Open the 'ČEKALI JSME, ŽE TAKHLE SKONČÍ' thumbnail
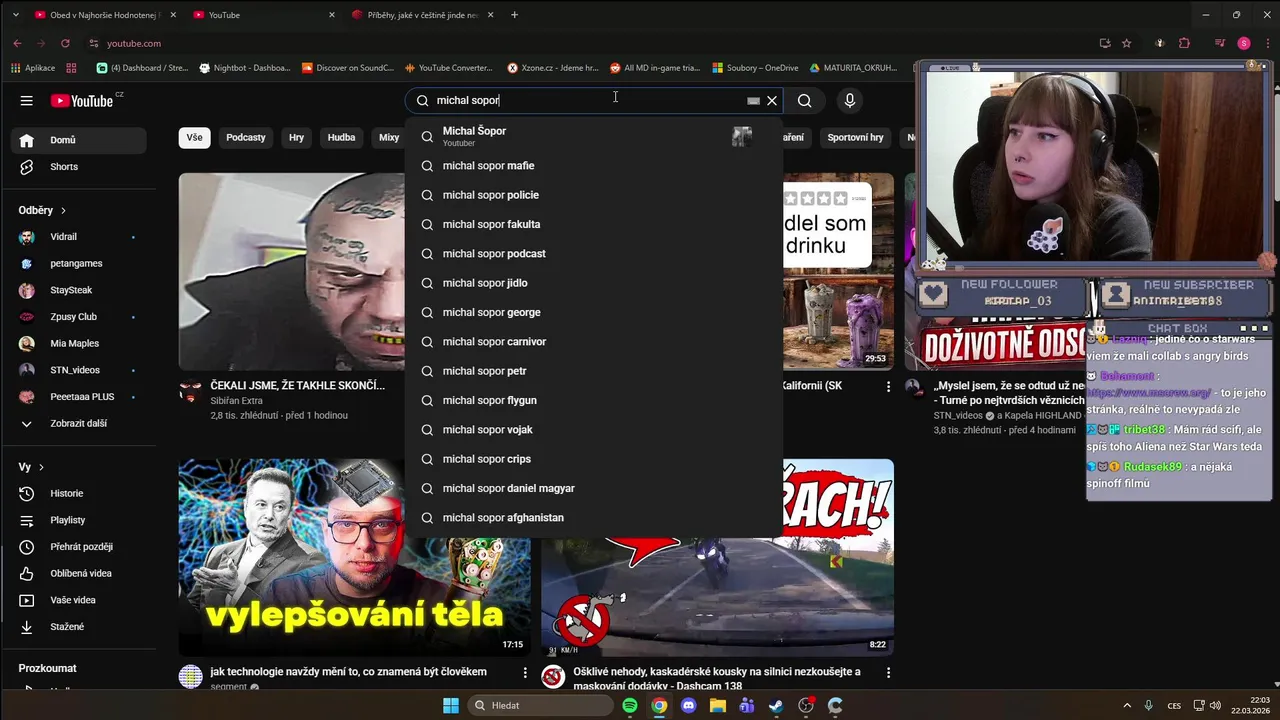The height and width of the screenshot is (720, 1280). click(x=292, y=271)
